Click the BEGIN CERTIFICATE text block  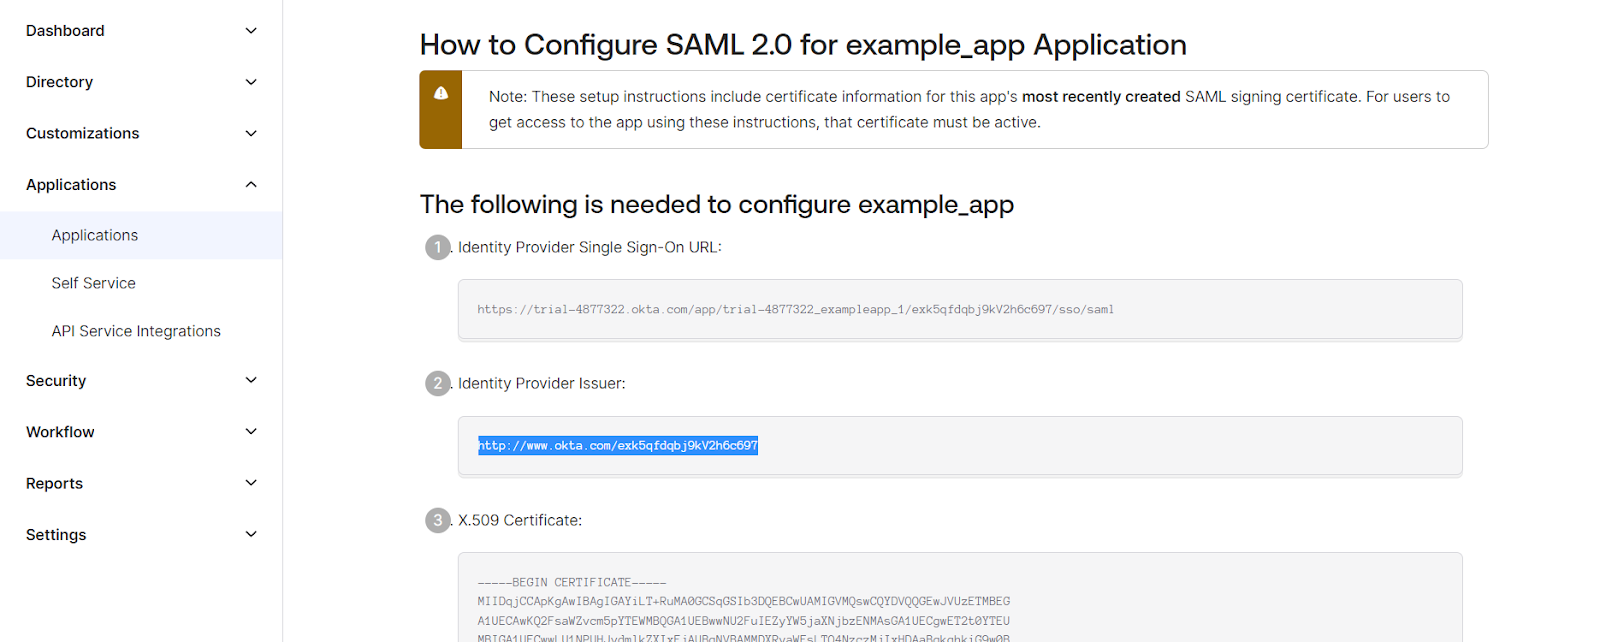click(572, 582)
